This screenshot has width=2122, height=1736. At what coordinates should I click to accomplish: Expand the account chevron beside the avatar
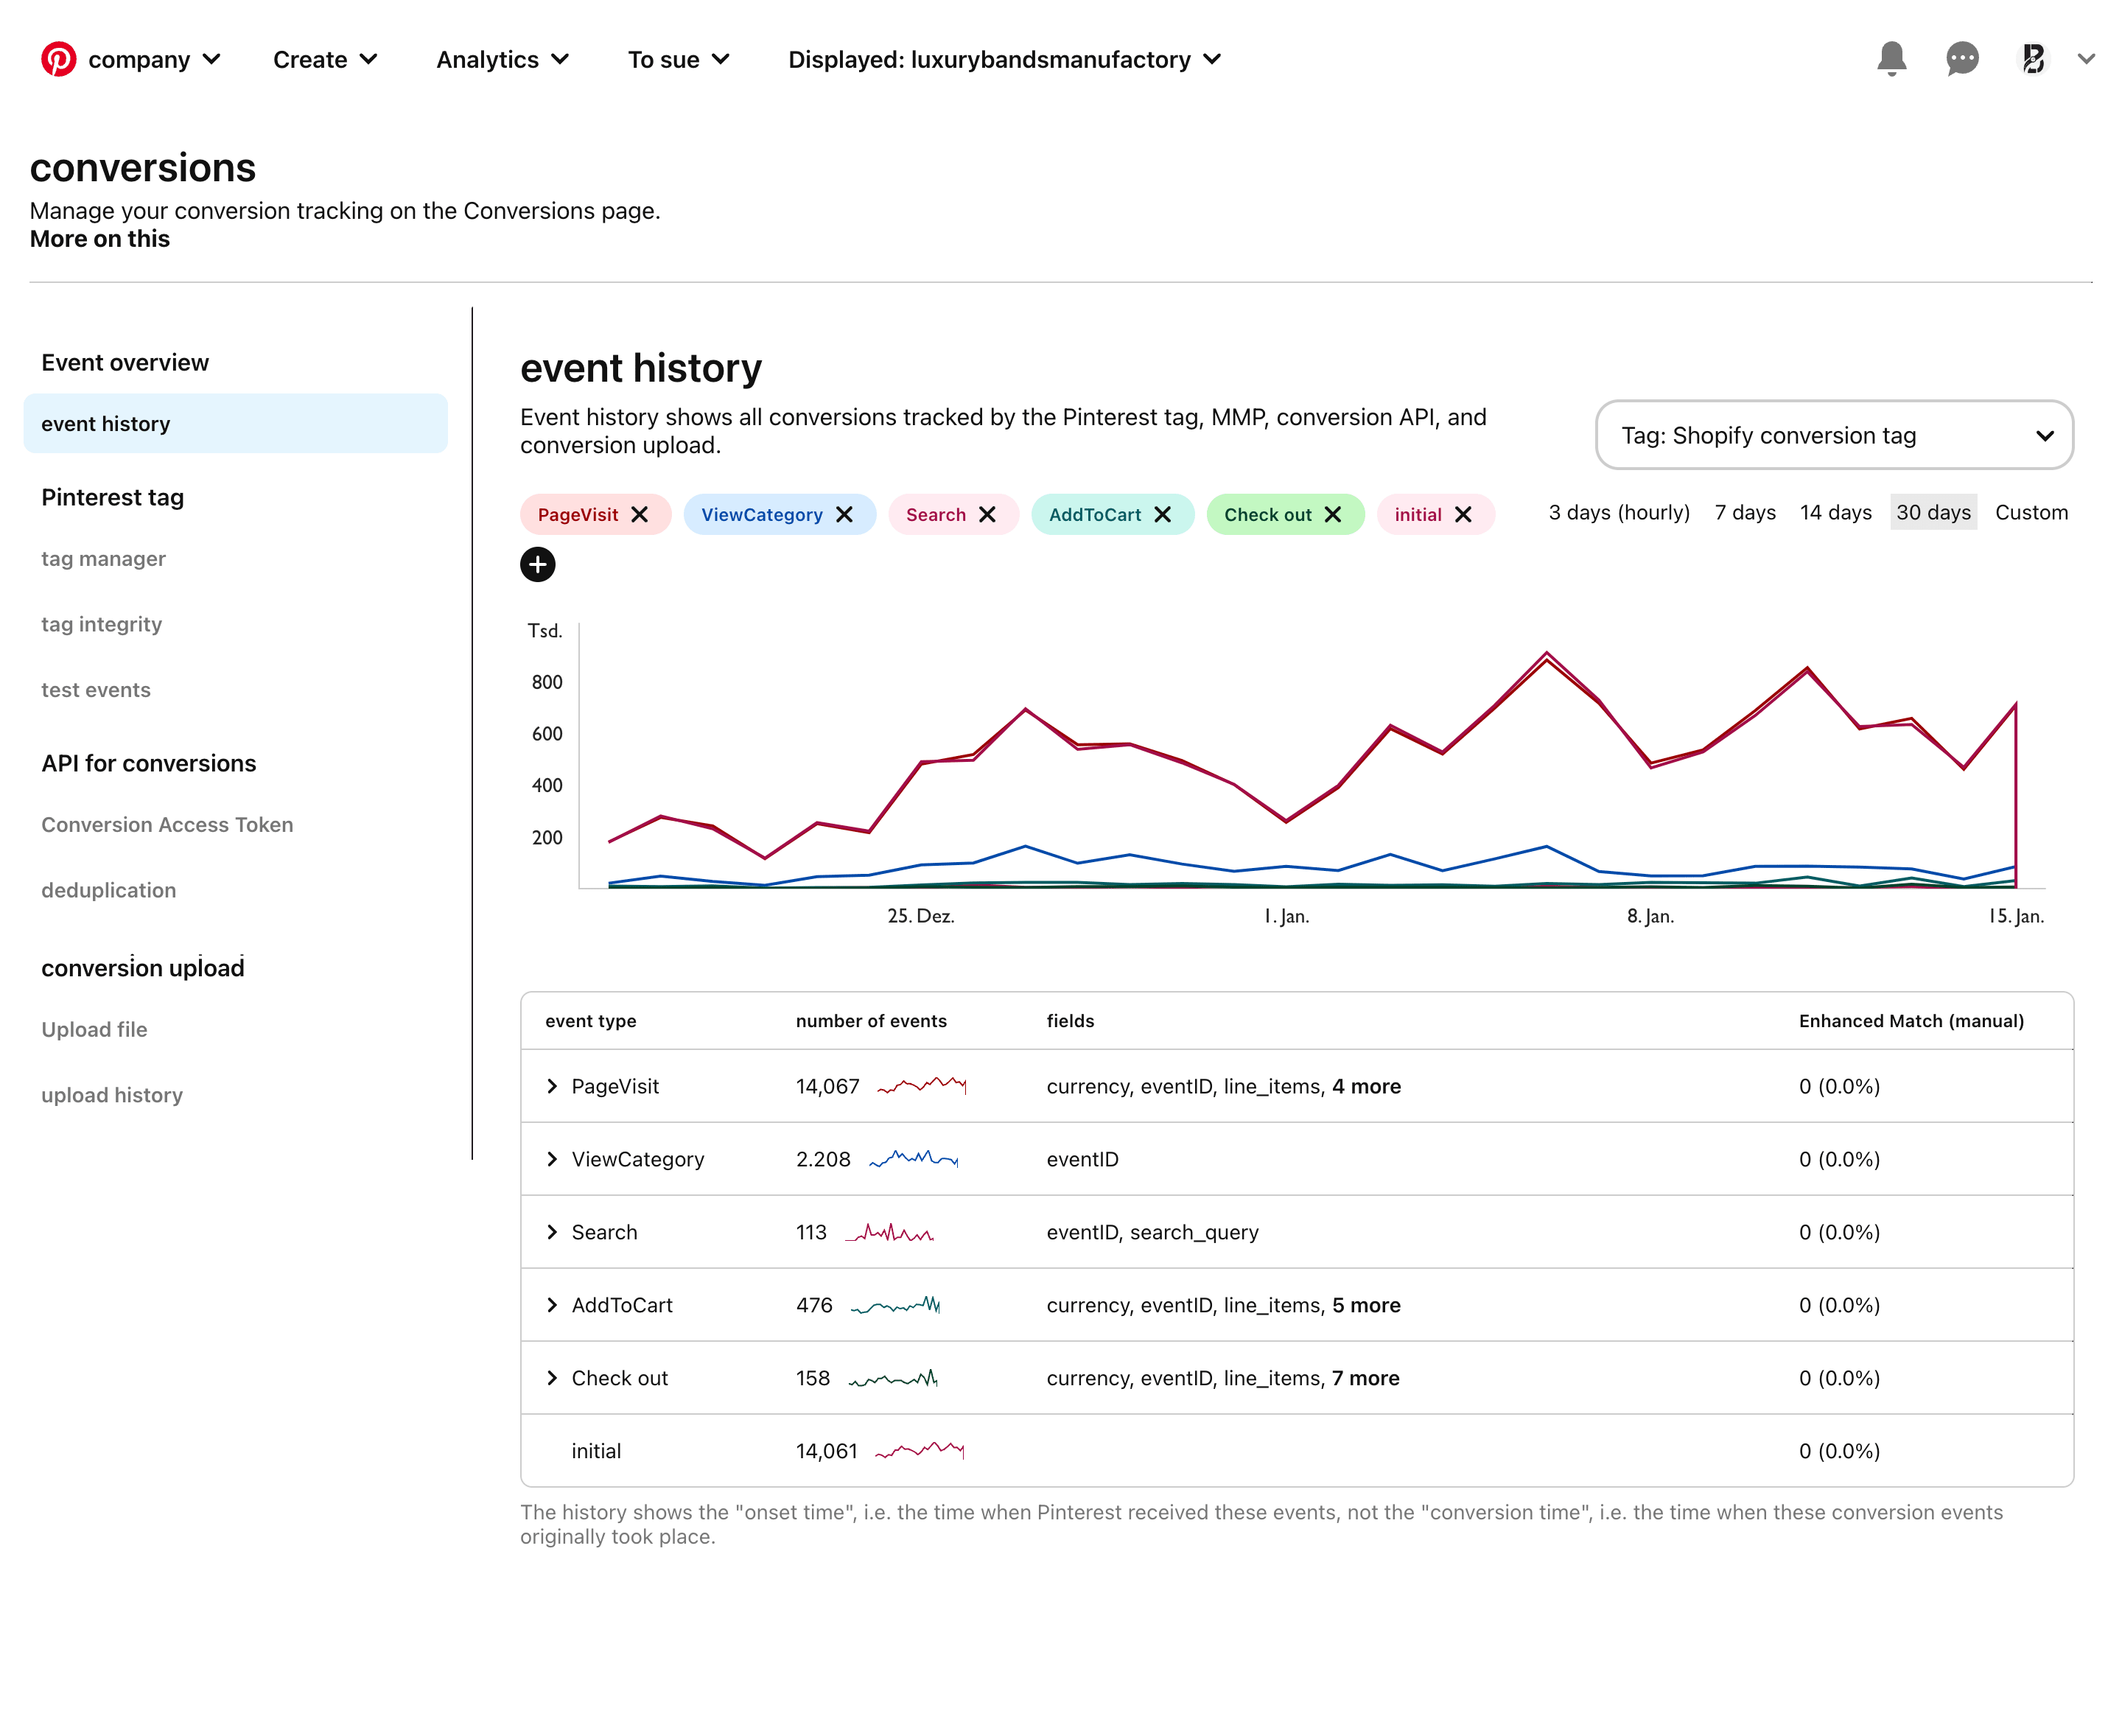pyautogui.click(x=2086, y=59)
